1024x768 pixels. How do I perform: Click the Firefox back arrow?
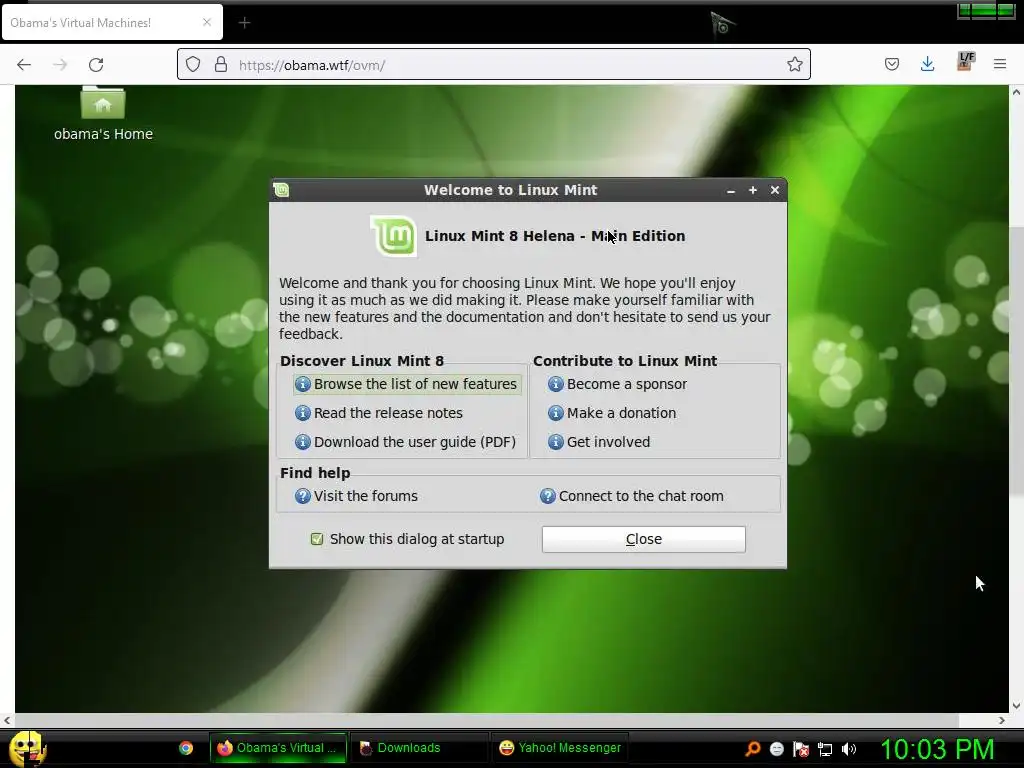24,65
